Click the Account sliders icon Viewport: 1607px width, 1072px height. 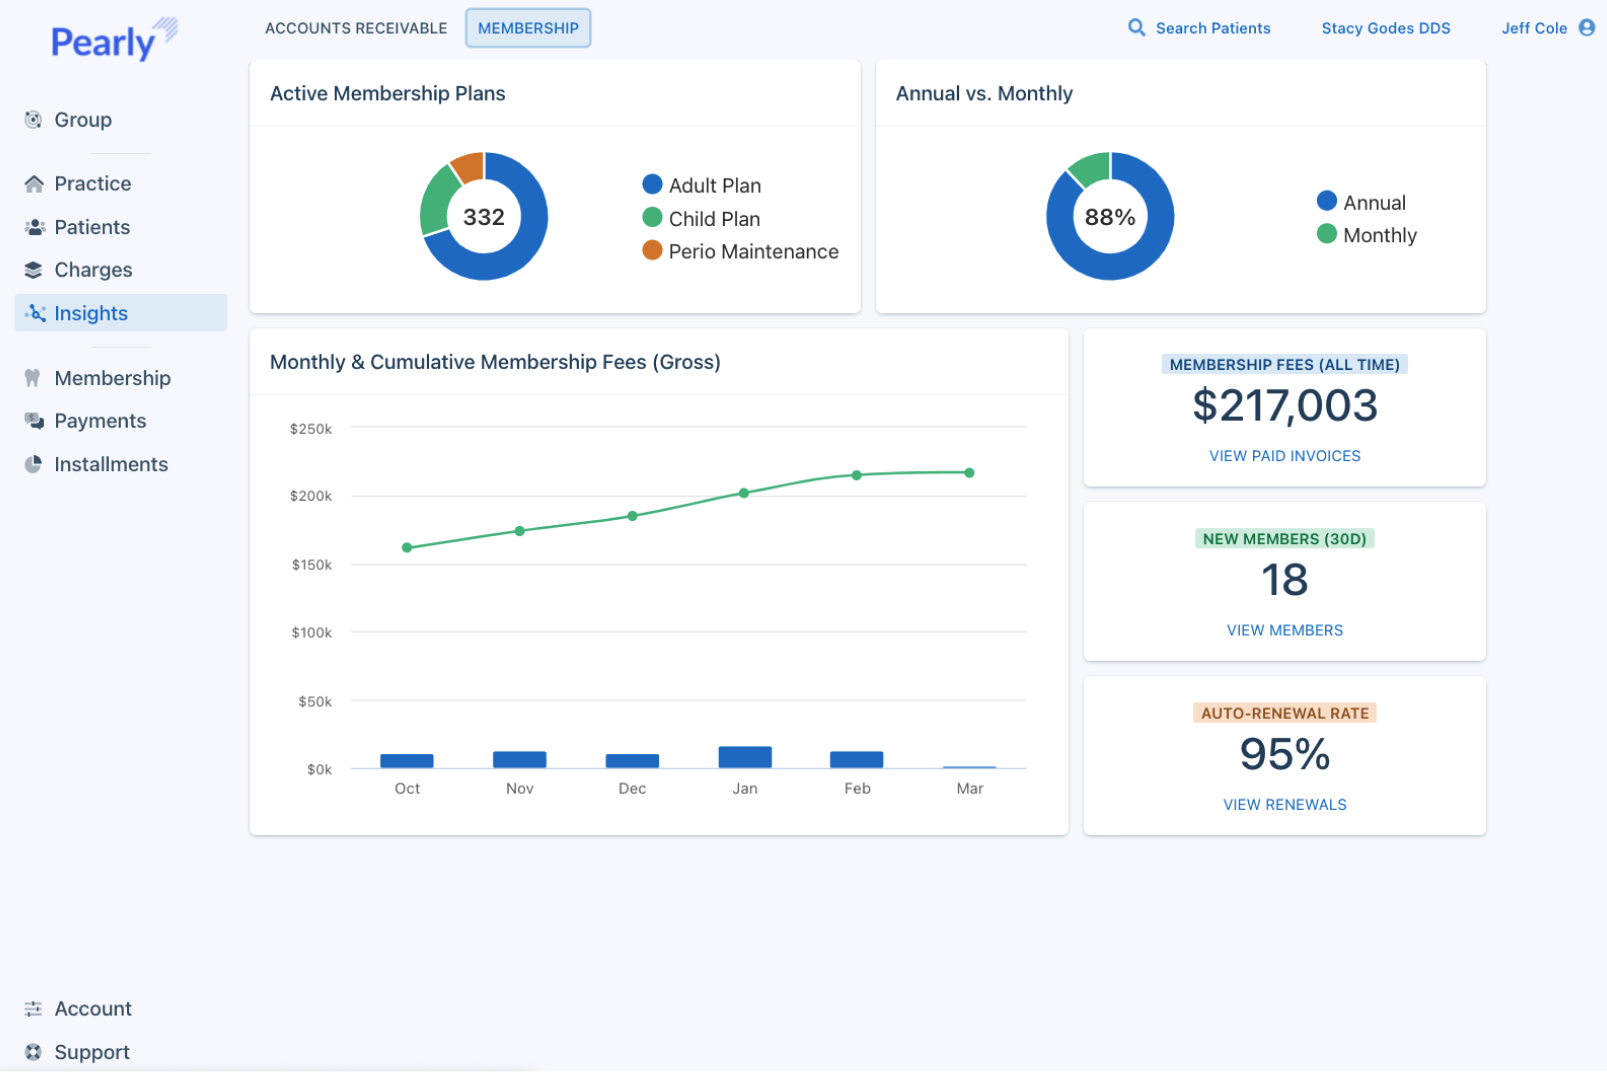pos(33,1009)
